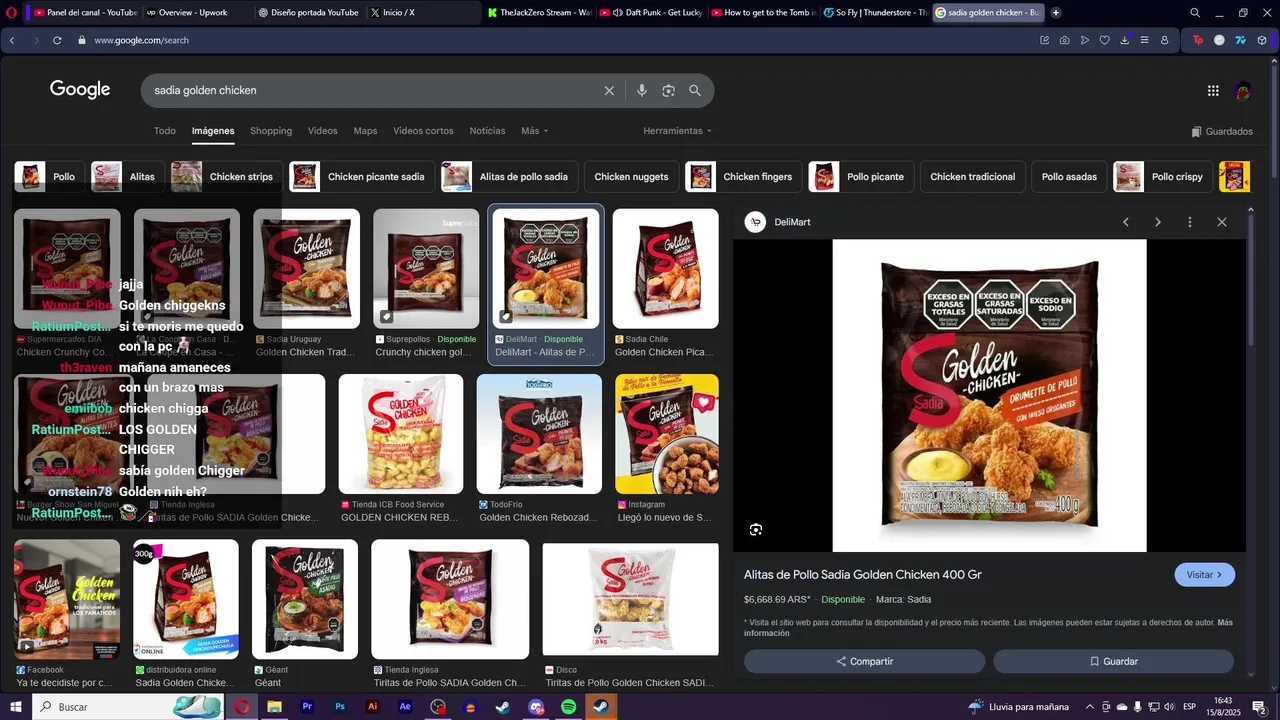Run the search with the magnifier icon
1280x720 pixels.
pyautogui.click(x=695, y=90)
